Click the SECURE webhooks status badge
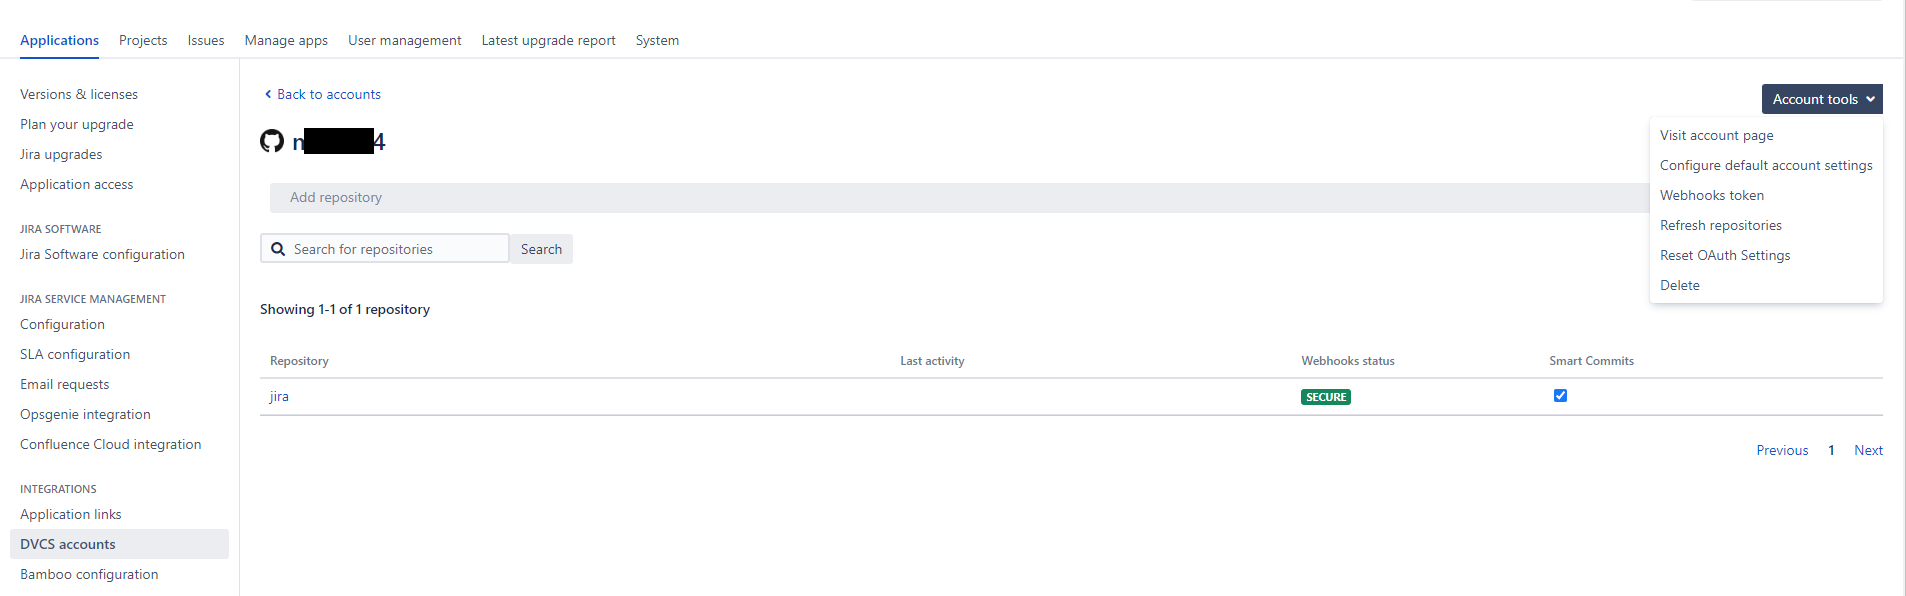Screen dimensions: 1906x596 [1326, 397]
